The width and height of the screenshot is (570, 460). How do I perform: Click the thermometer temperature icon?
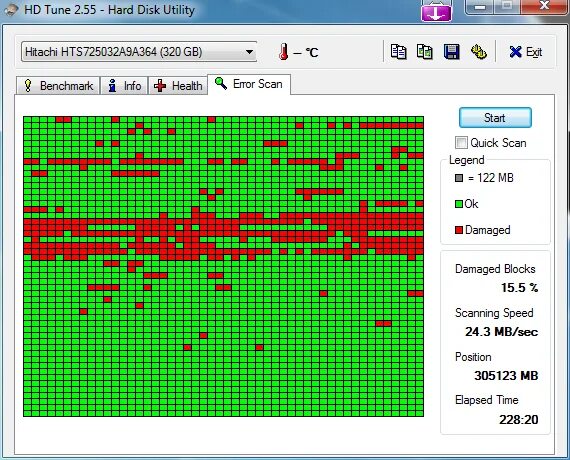point(284,52)
